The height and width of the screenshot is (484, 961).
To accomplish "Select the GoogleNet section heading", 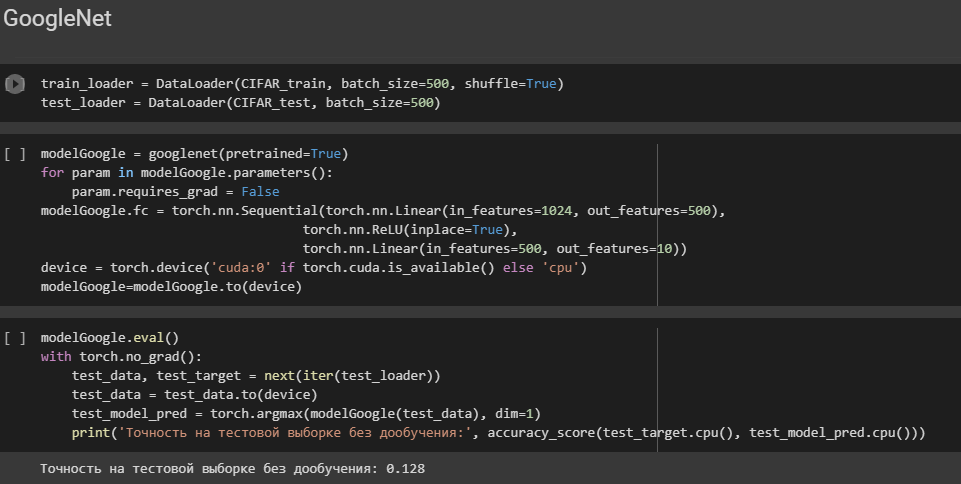I will [58, 18].
